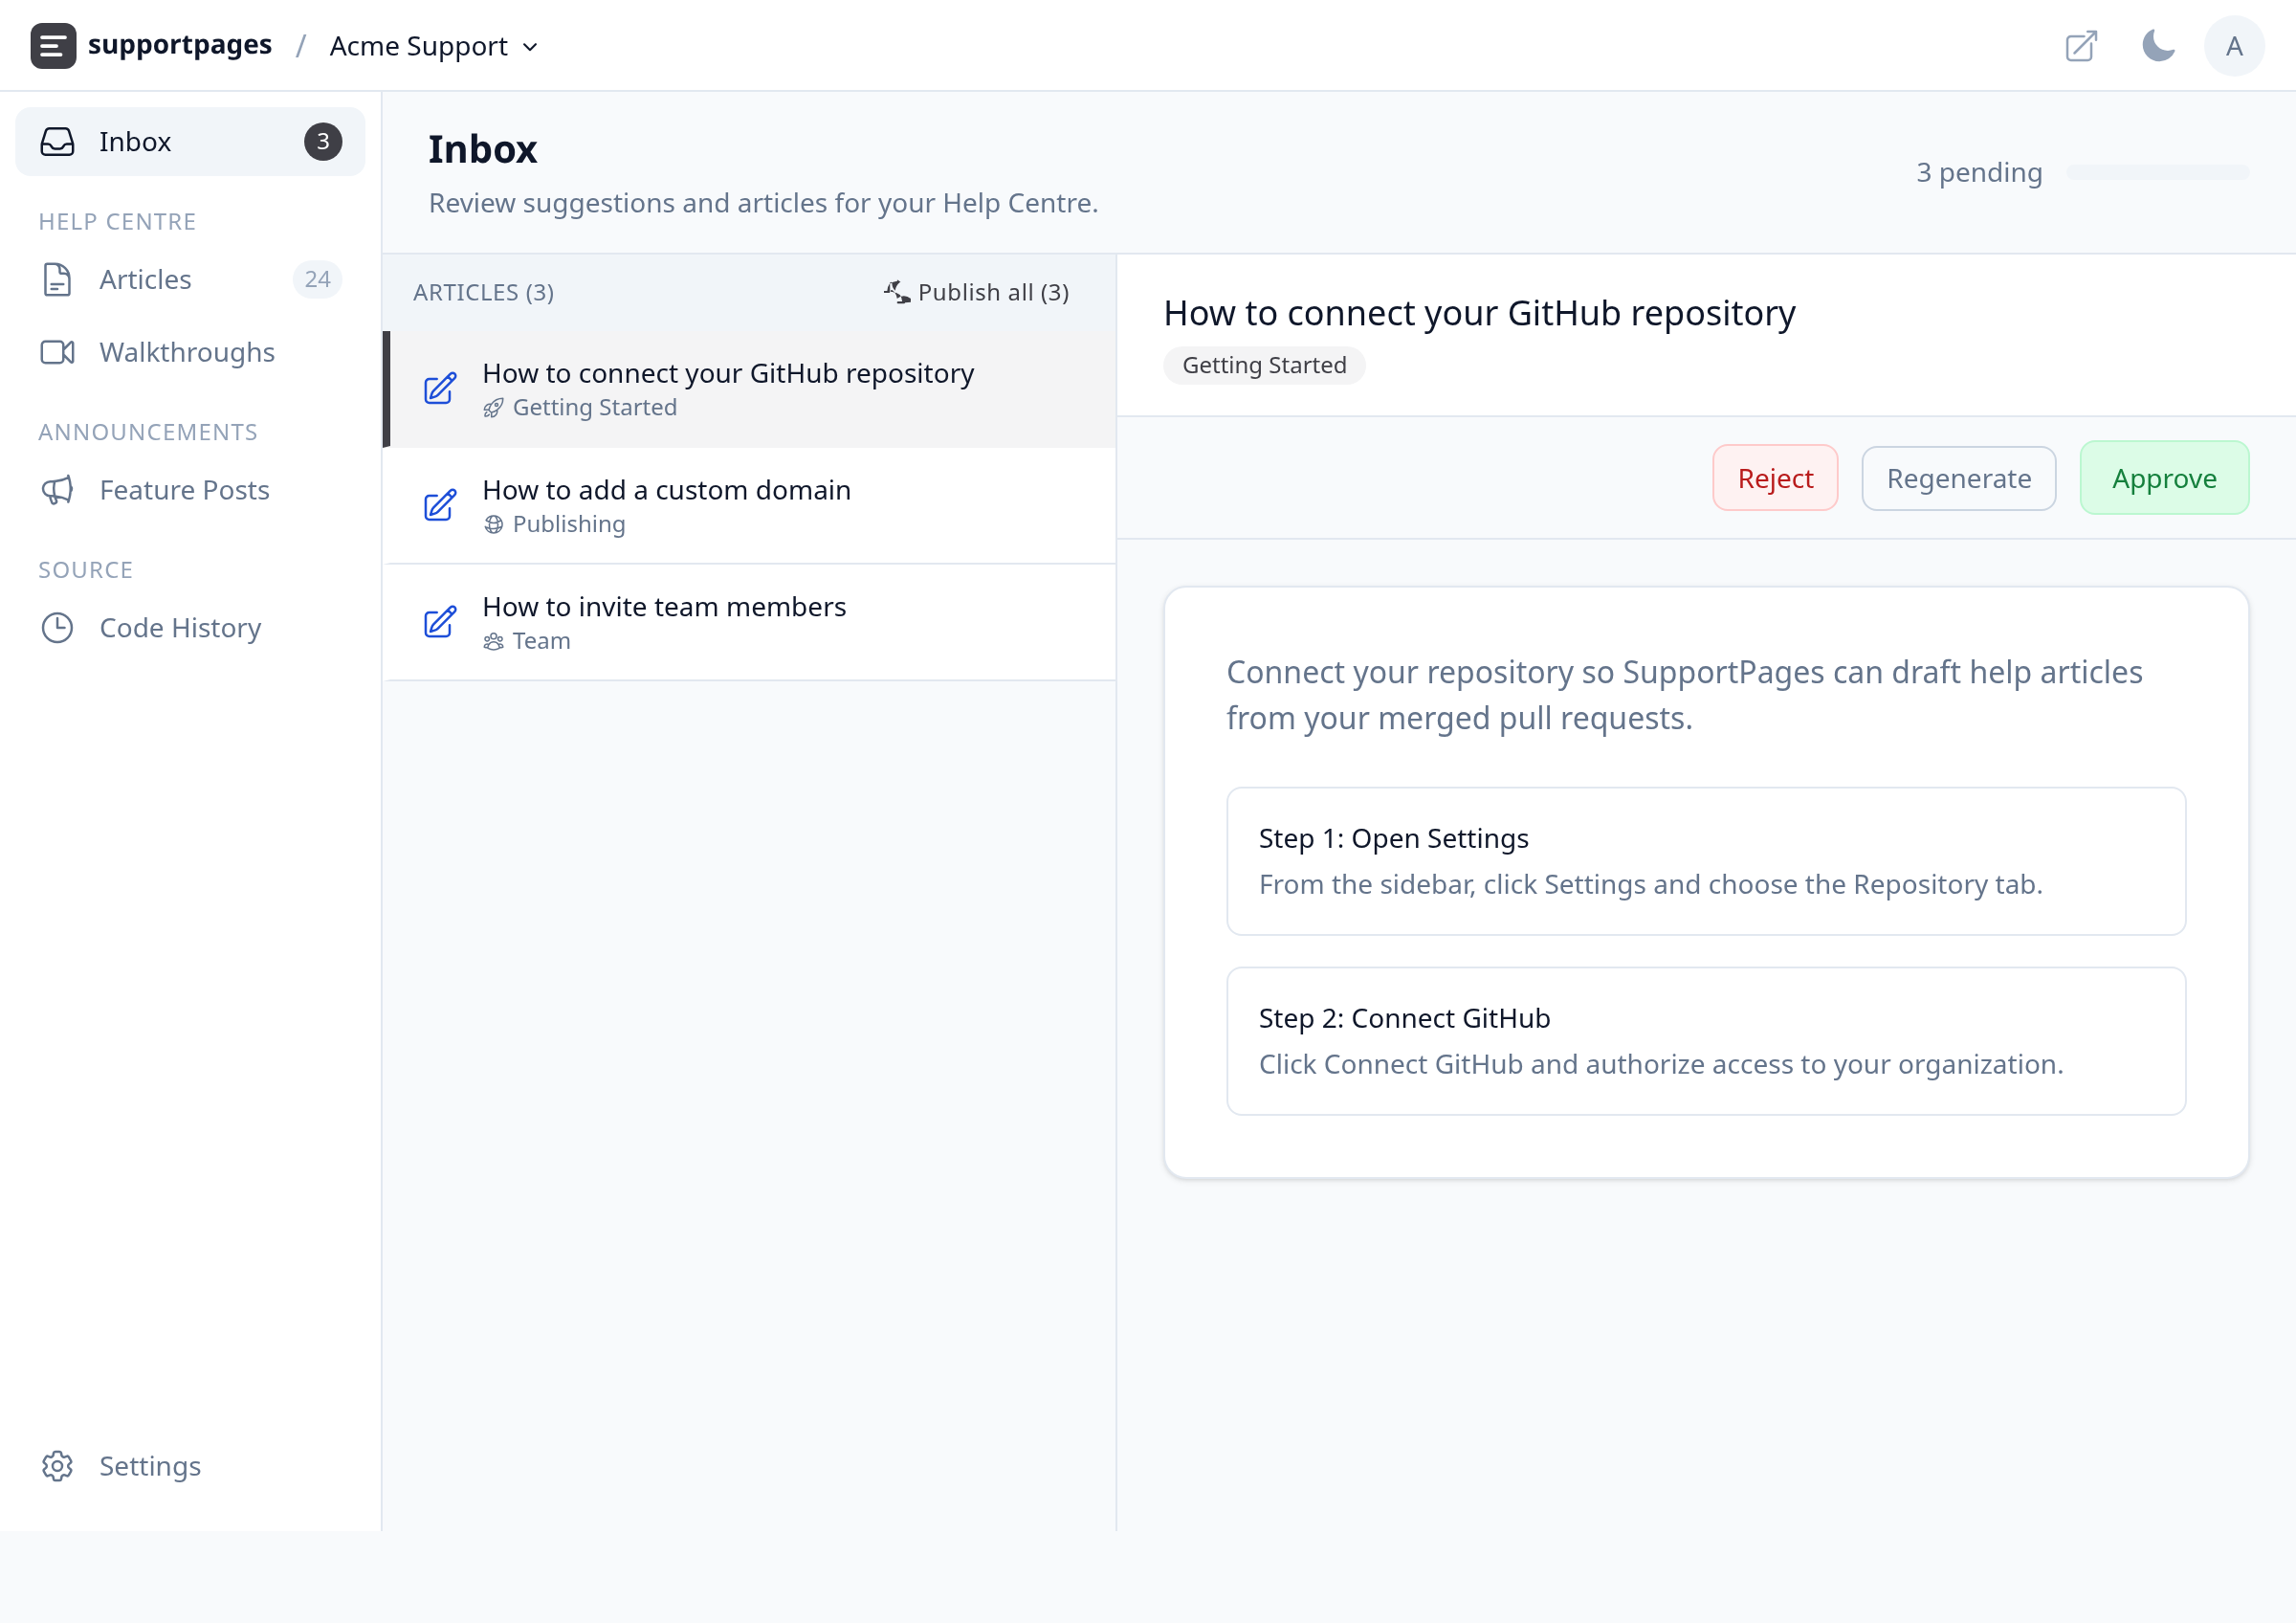The height and width of the screenshot is (1623, 2296).
Task: Click the globe icon beside Publishing
Action: (x=493, y=525)
